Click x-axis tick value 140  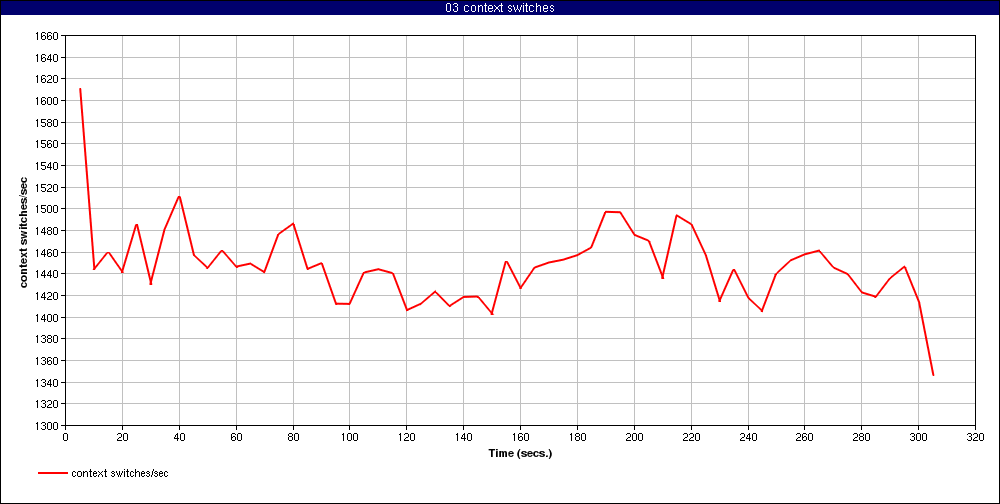click(464, 437)
